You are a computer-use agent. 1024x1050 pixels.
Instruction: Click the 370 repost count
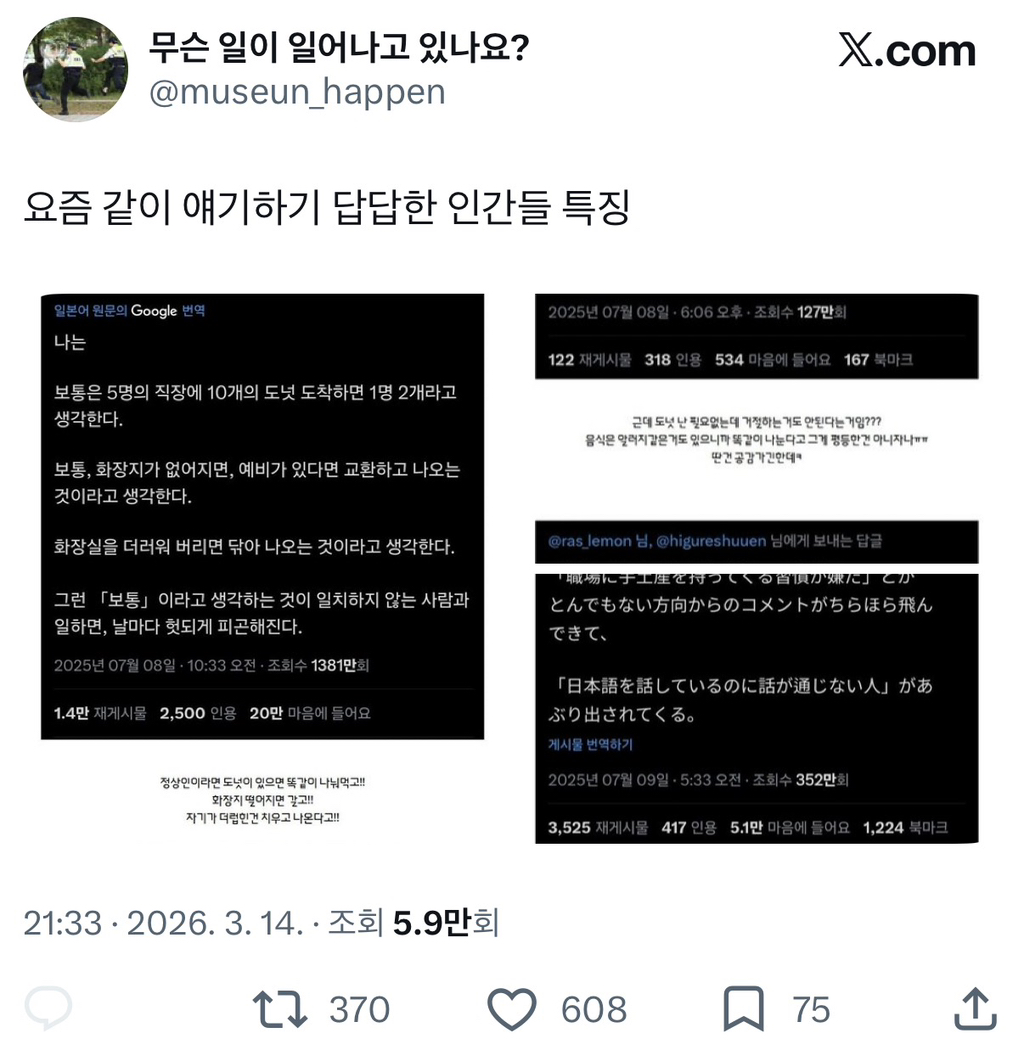coord(360,1009)
